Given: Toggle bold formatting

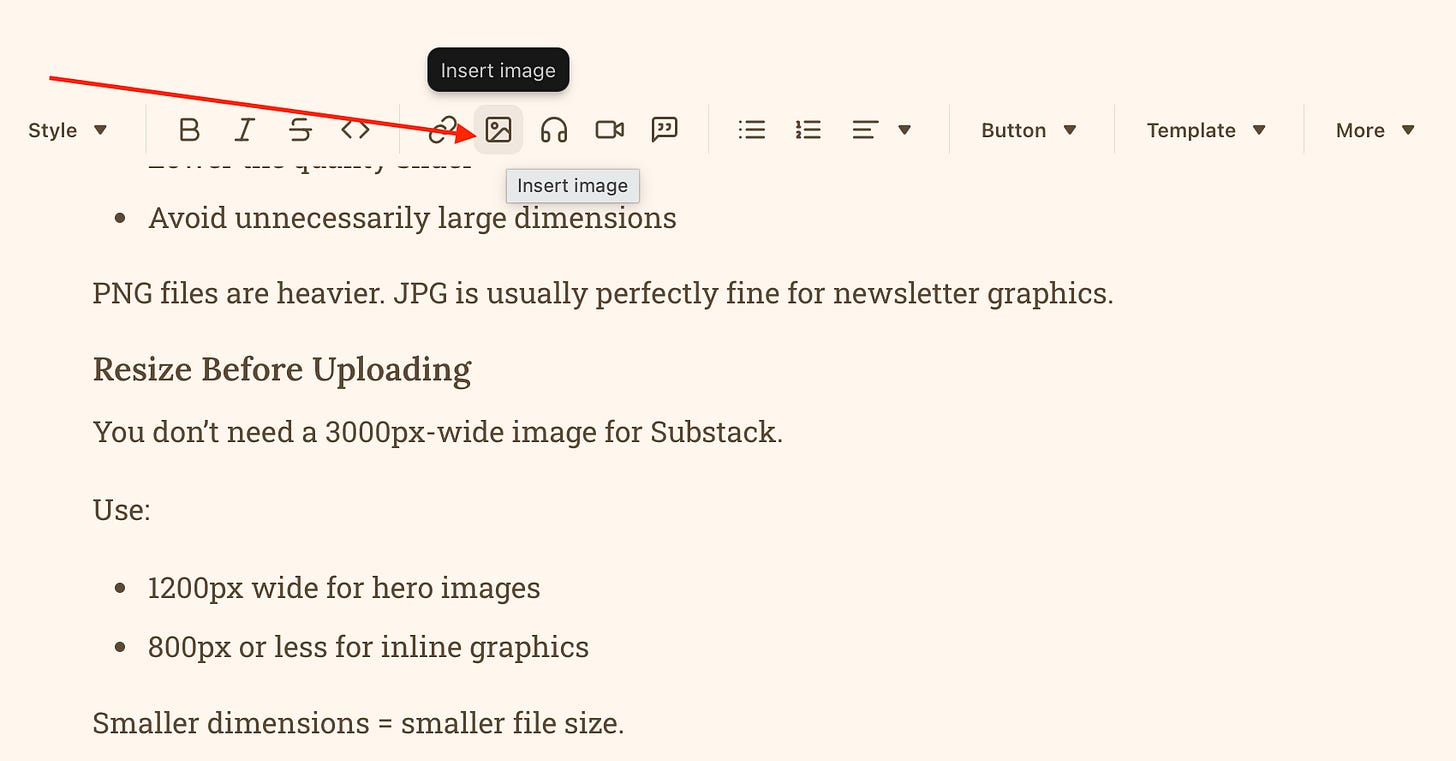Looking at the screenshot, I should click(x=189, y=130).
